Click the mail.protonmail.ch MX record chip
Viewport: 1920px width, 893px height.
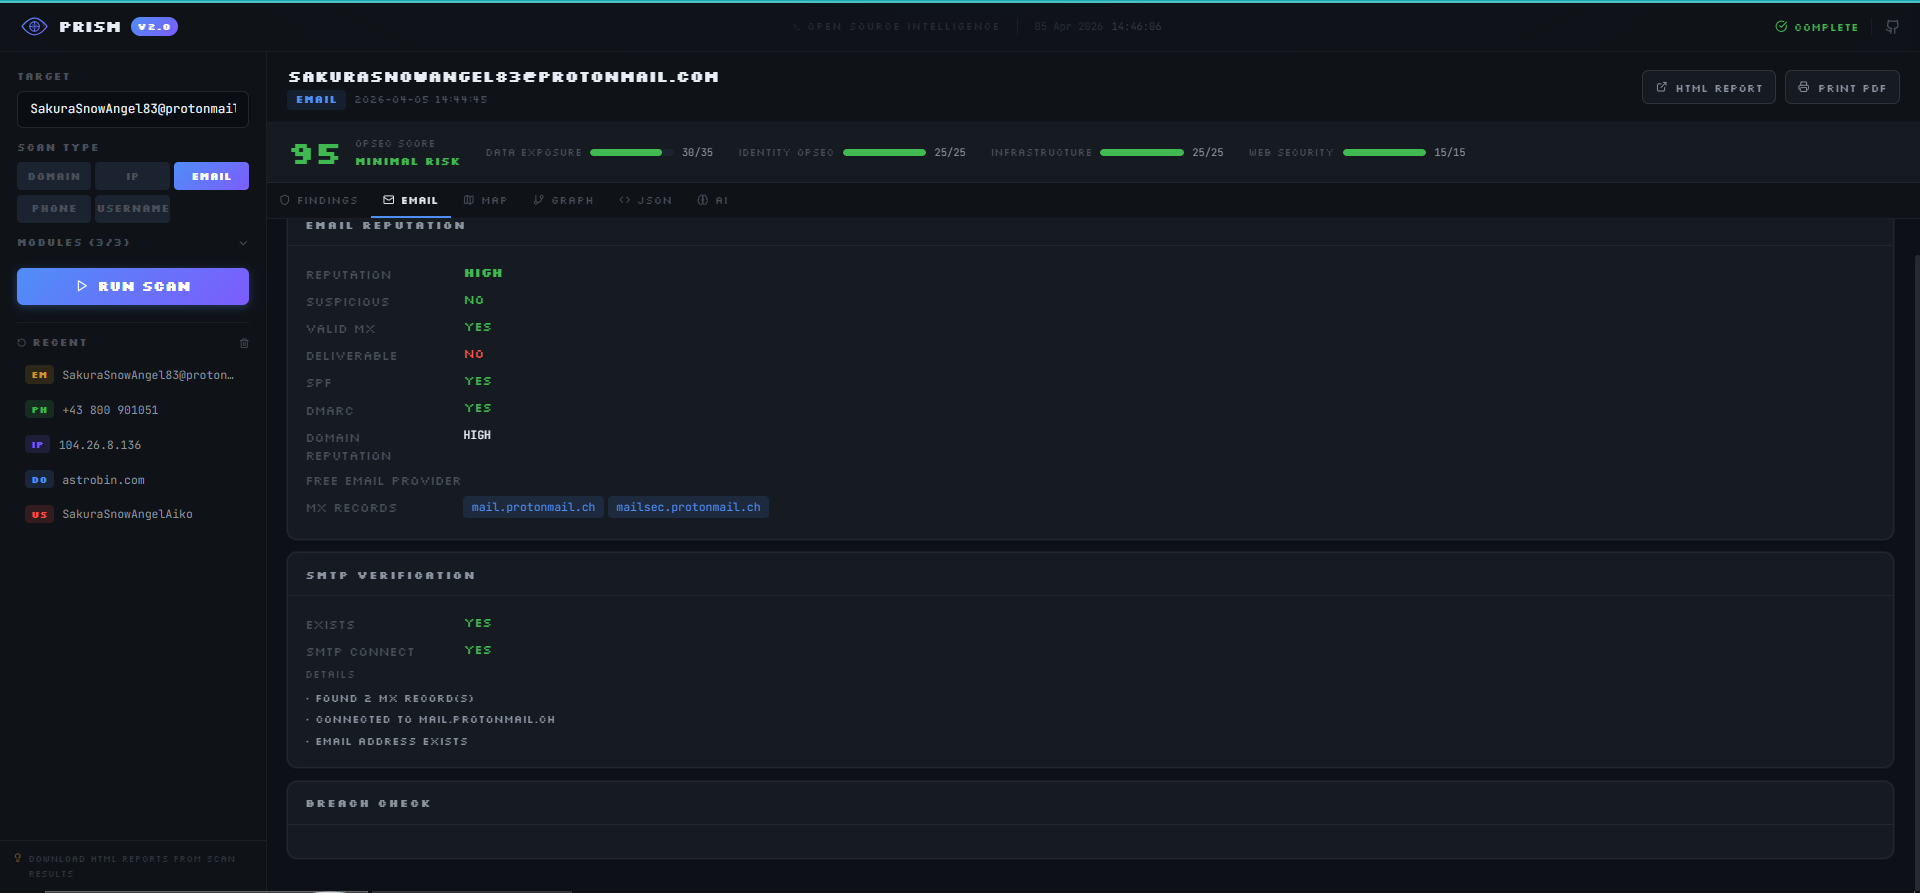coord(533,507)
